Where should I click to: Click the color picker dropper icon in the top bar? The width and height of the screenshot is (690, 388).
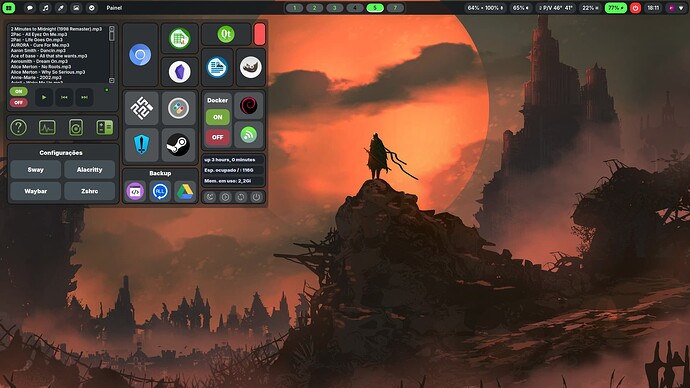pyautogui.click(x=61, y=7)
